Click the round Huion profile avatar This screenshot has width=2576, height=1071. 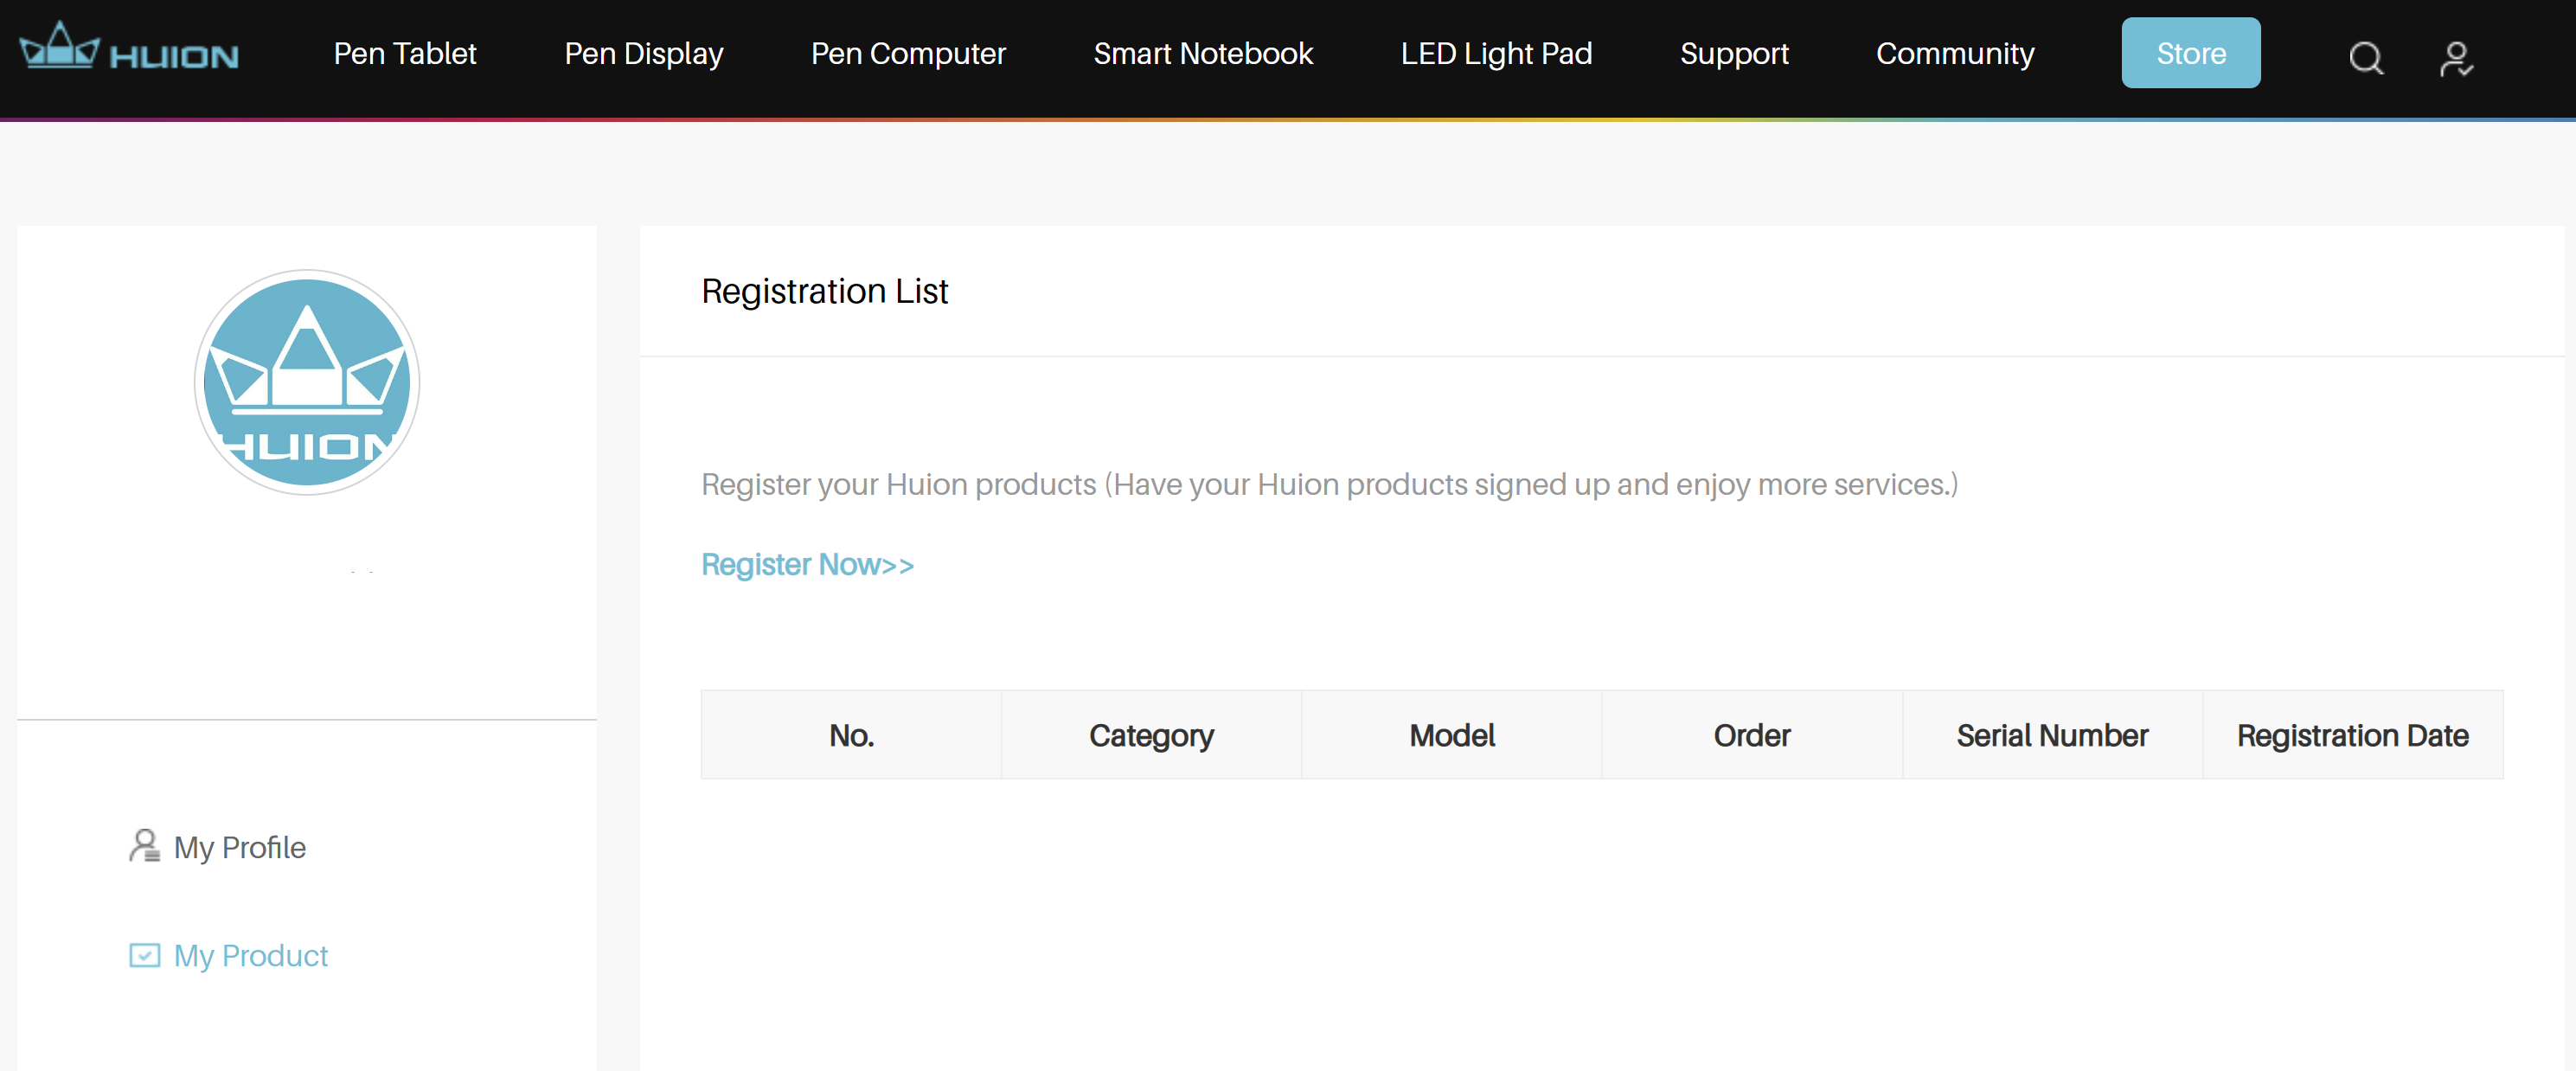pos(307,382)
